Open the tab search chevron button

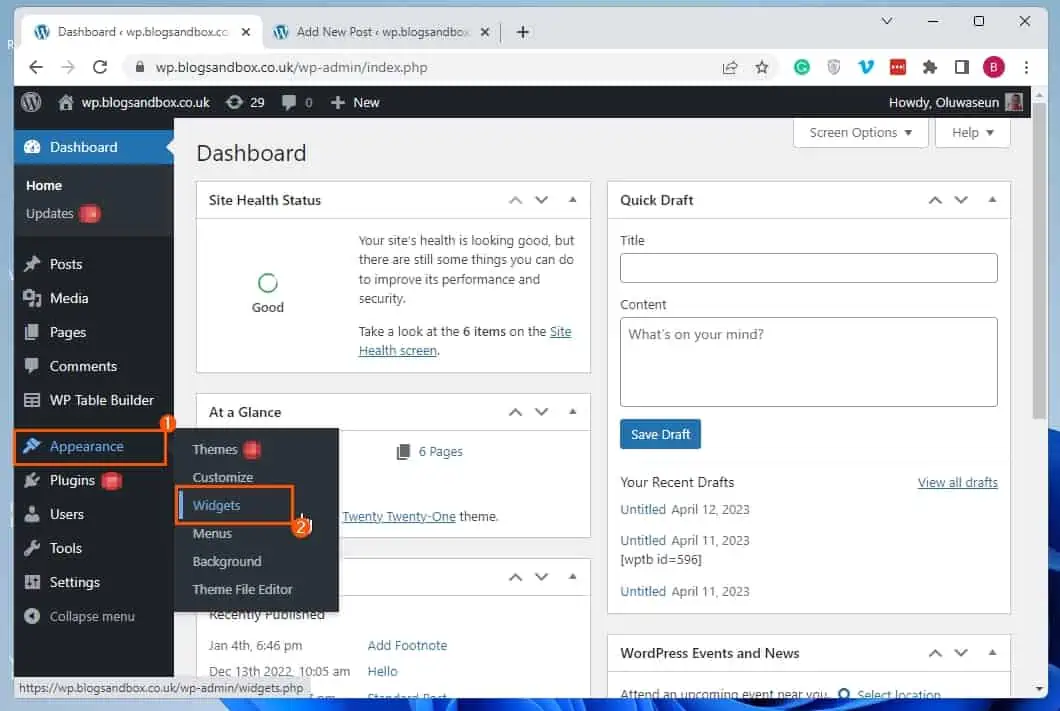coord(887,21)
